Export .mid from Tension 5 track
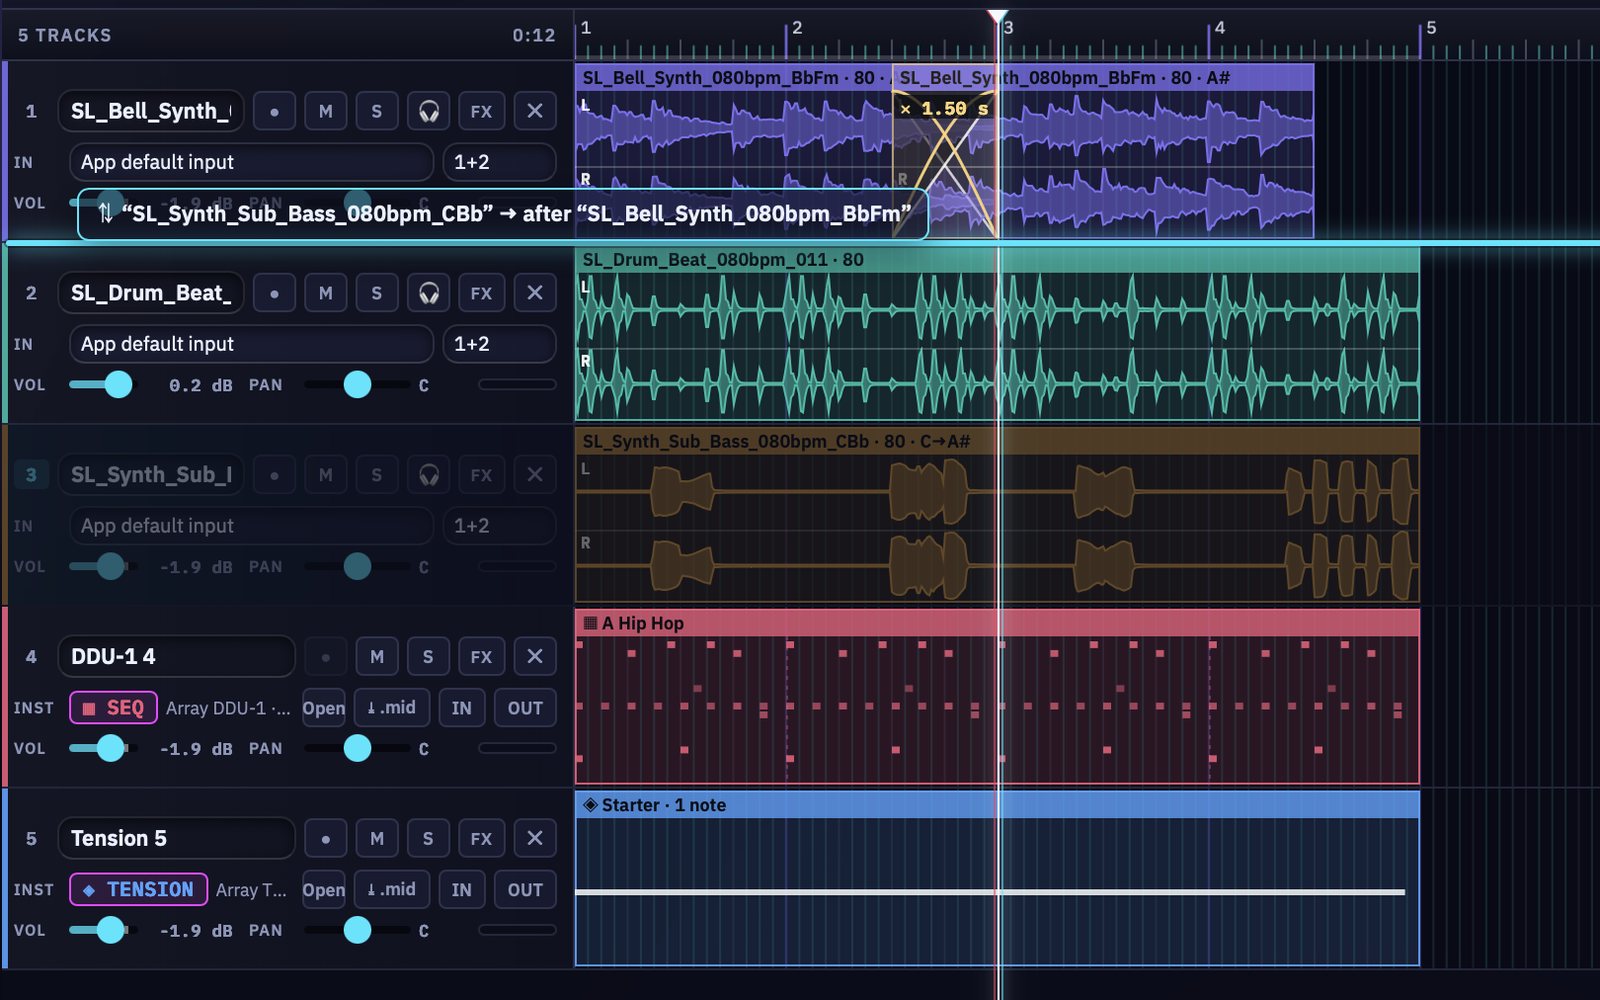Screen dimensions: 1600x1000 pyautogui.click(x=391, y=889)
